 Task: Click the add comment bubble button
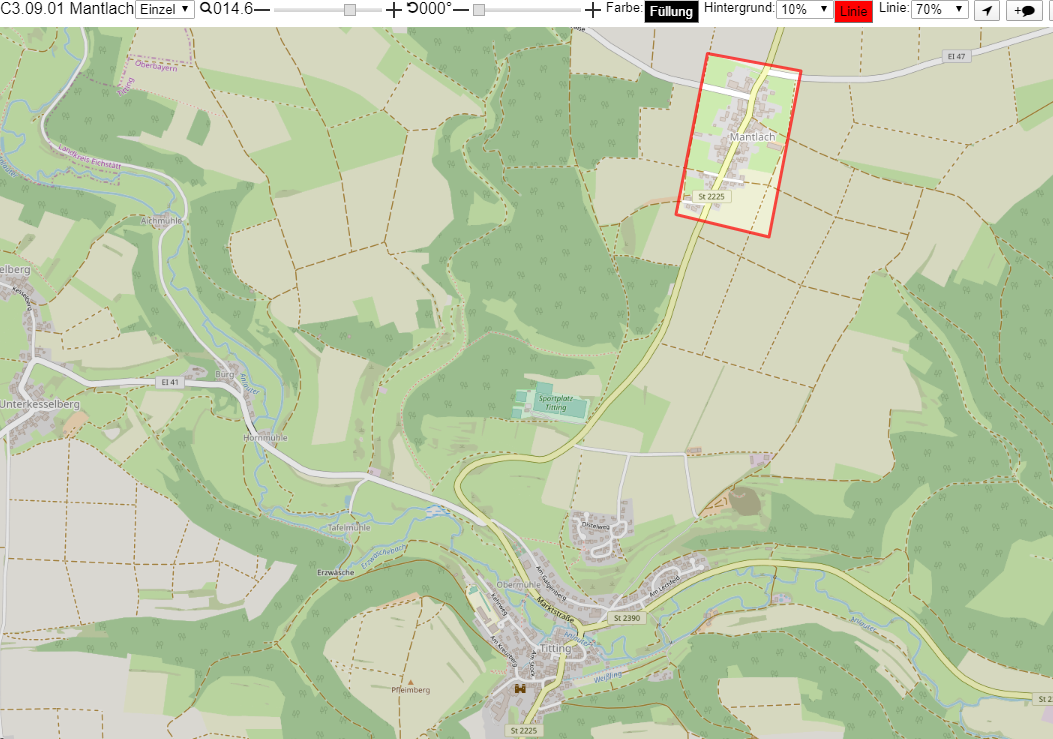point(1024,10)
